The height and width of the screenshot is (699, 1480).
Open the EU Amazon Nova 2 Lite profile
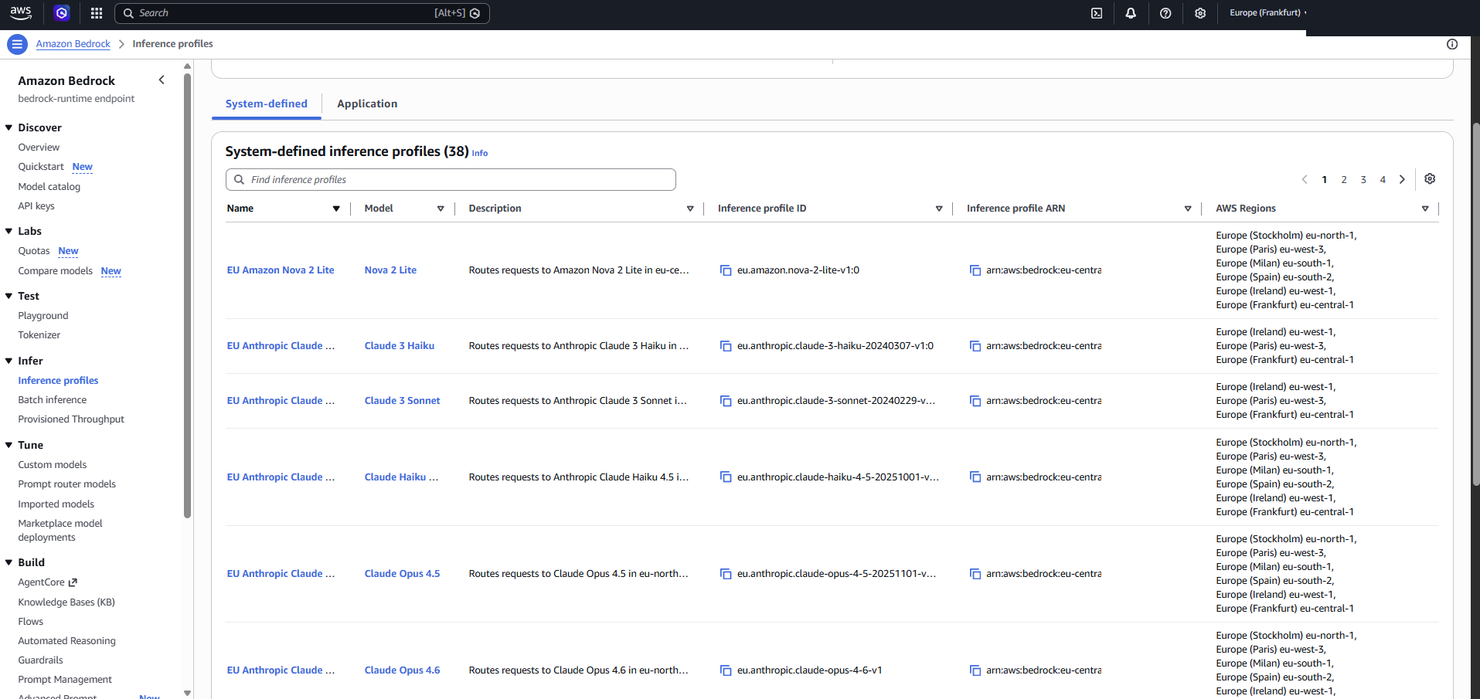[x=280, y=270]
